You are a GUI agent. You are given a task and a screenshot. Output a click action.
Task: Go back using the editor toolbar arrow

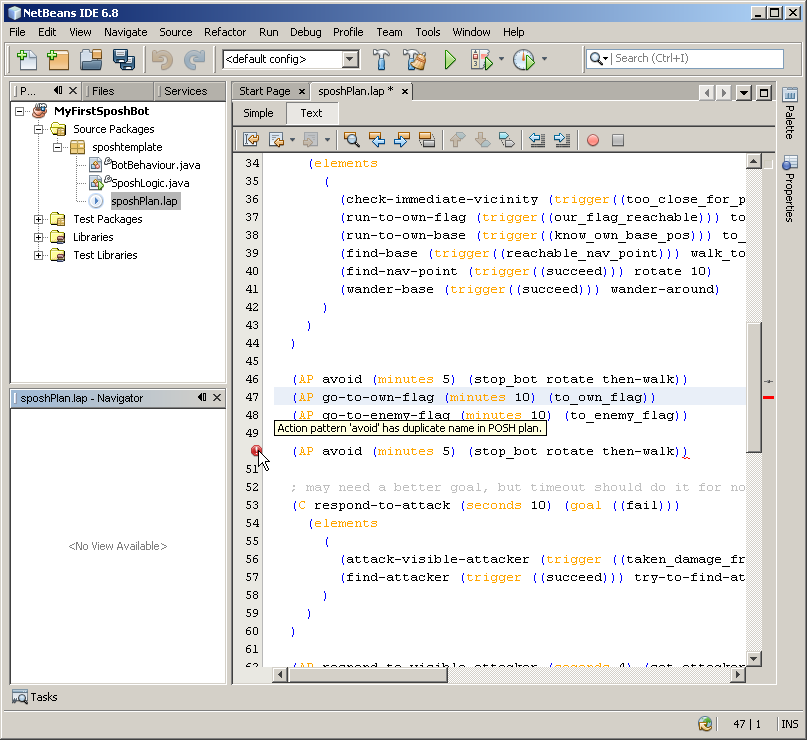point(276,140)
